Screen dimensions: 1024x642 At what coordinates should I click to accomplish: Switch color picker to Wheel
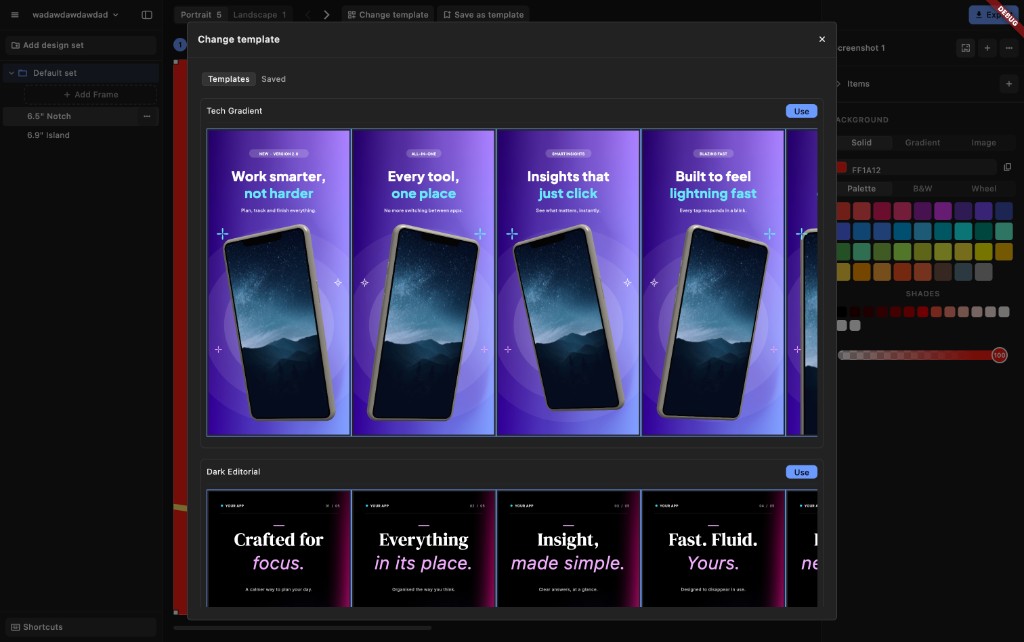(983, 189)
